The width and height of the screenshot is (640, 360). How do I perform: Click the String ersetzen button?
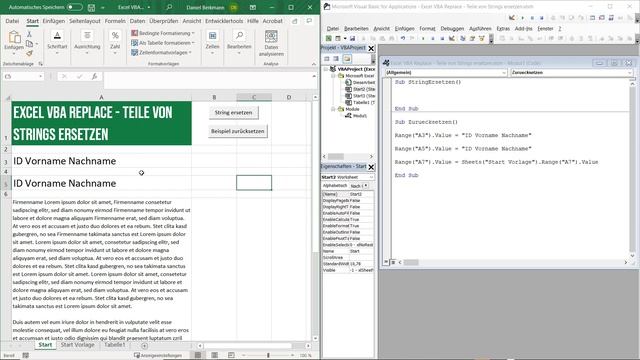pos(233,113)
